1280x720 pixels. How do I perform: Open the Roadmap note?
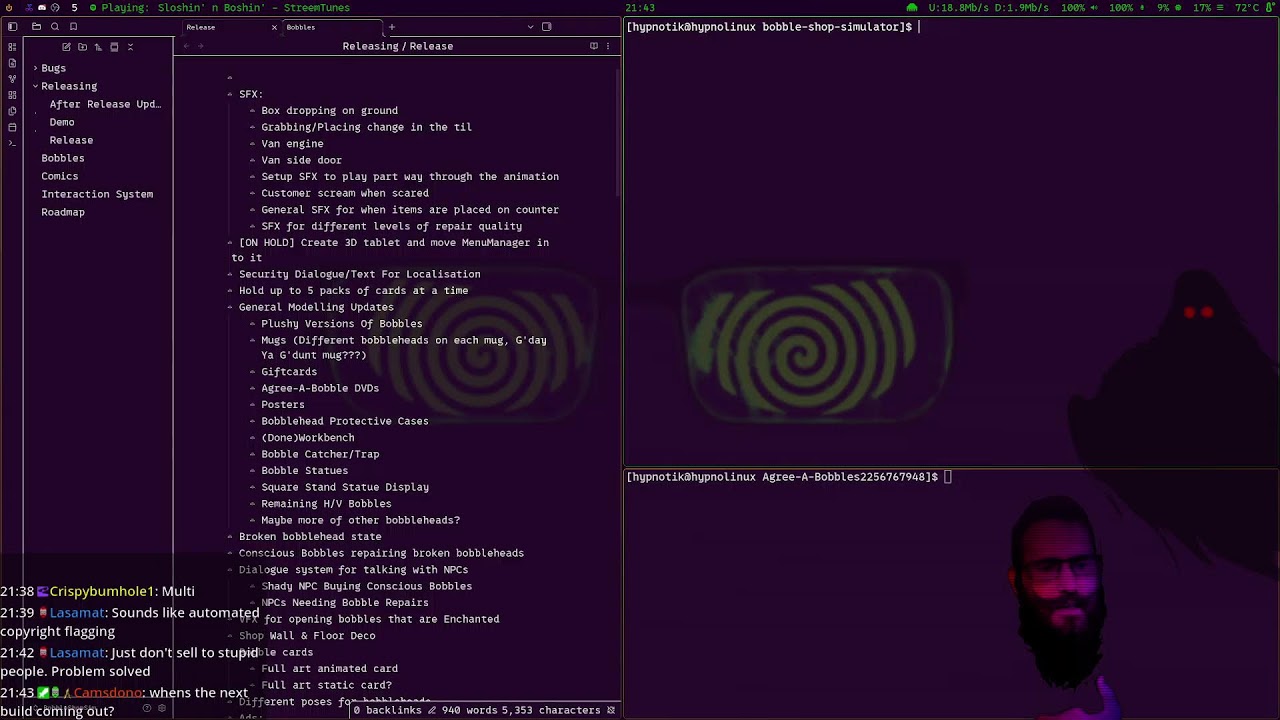63,212
